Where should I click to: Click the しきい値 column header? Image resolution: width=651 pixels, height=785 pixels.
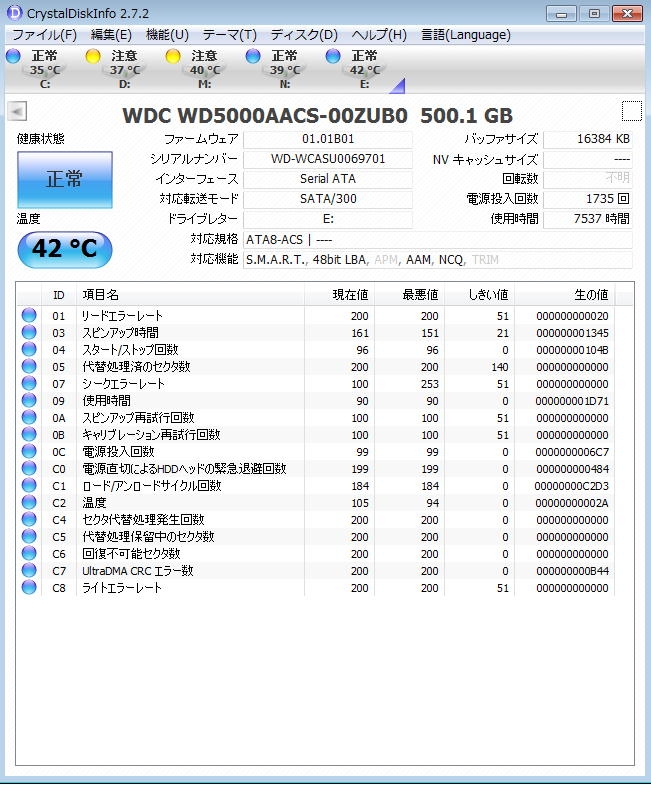tap(479, 295)
